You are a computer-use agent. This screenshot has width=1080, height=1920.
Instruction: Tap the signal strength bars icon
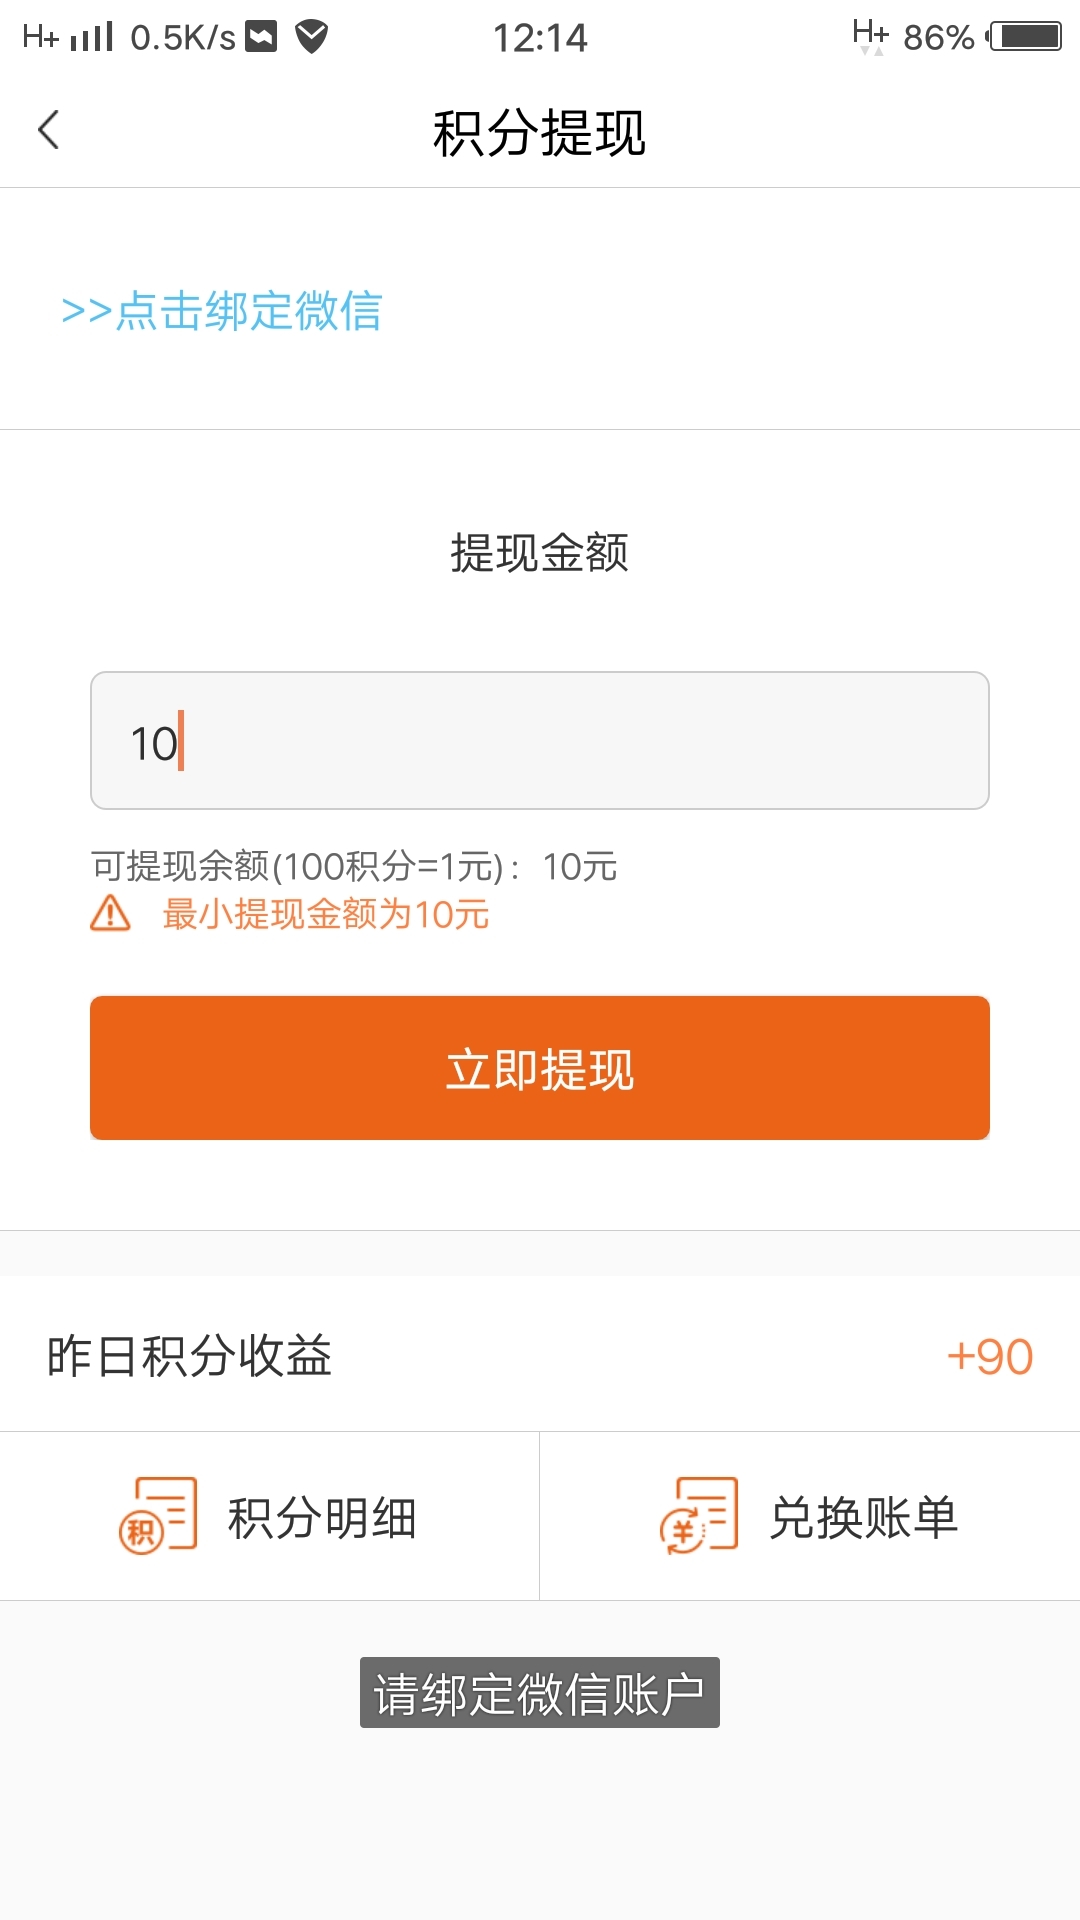coord(92,37)
